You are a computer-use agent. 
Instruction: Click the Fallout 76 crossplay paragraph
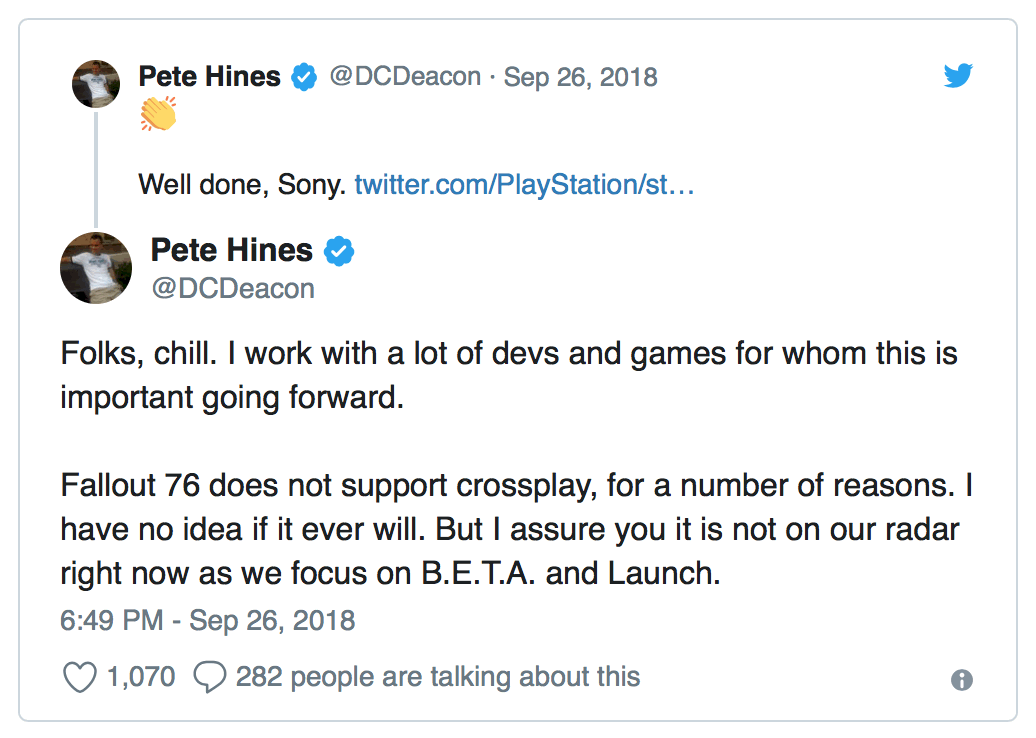coord(516,529)
